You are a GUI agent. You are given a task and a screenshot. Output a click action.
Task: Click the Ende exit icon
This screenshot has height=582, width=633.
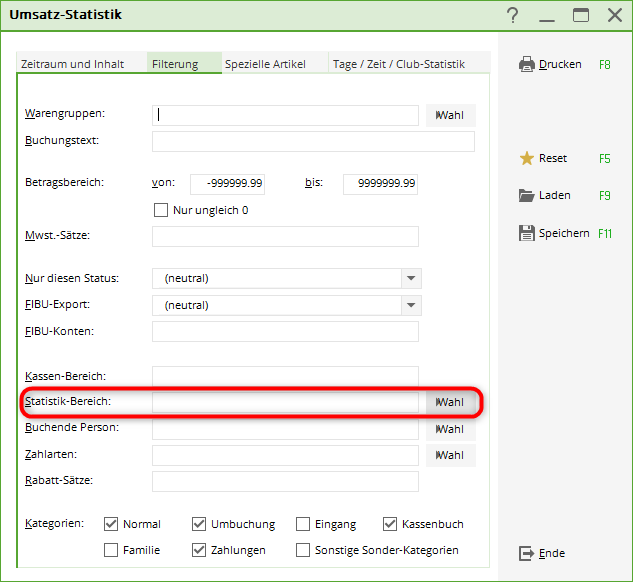click(x=527, y=553)
